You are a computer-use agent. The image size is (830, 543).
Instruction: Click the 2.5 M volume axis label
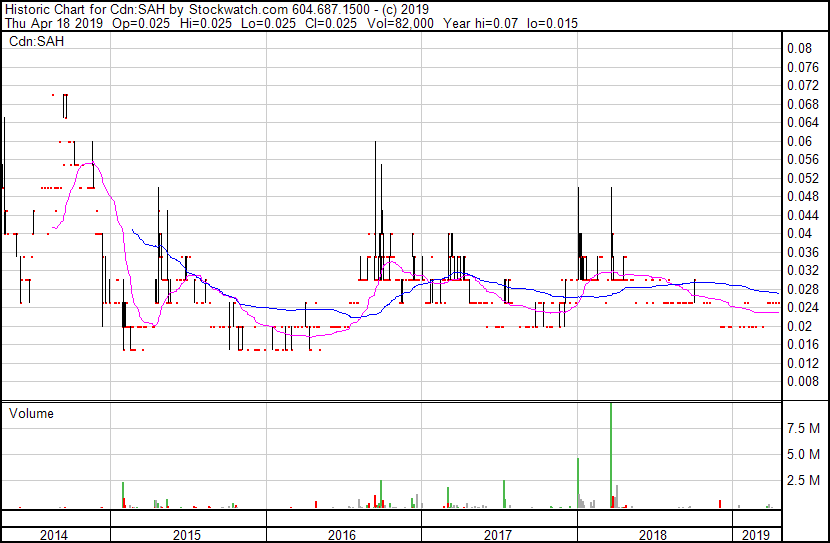pos(803,480)
